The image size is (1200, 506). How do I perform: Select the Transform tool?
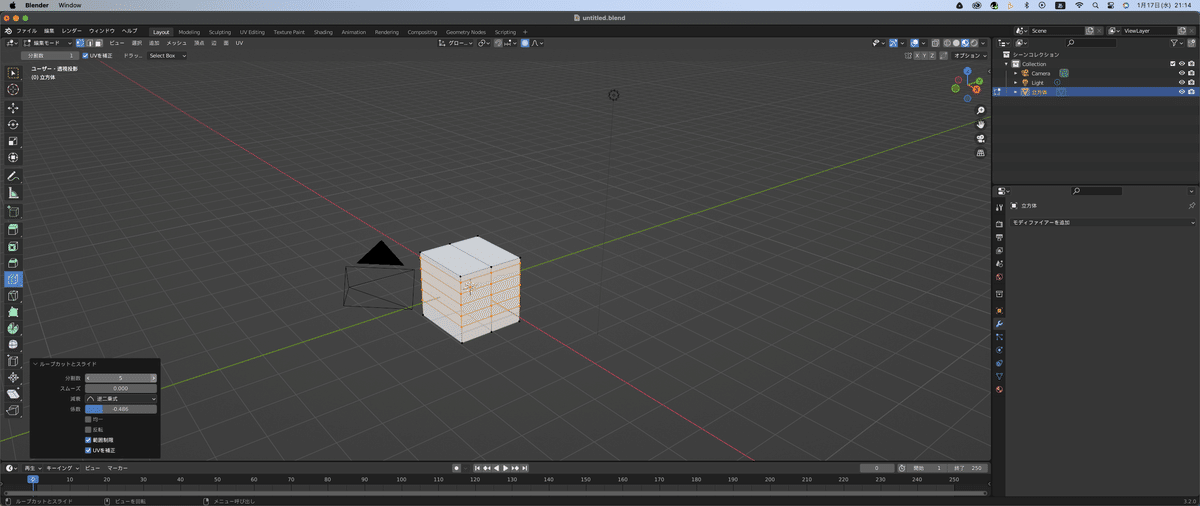click(x=13, y=157)
